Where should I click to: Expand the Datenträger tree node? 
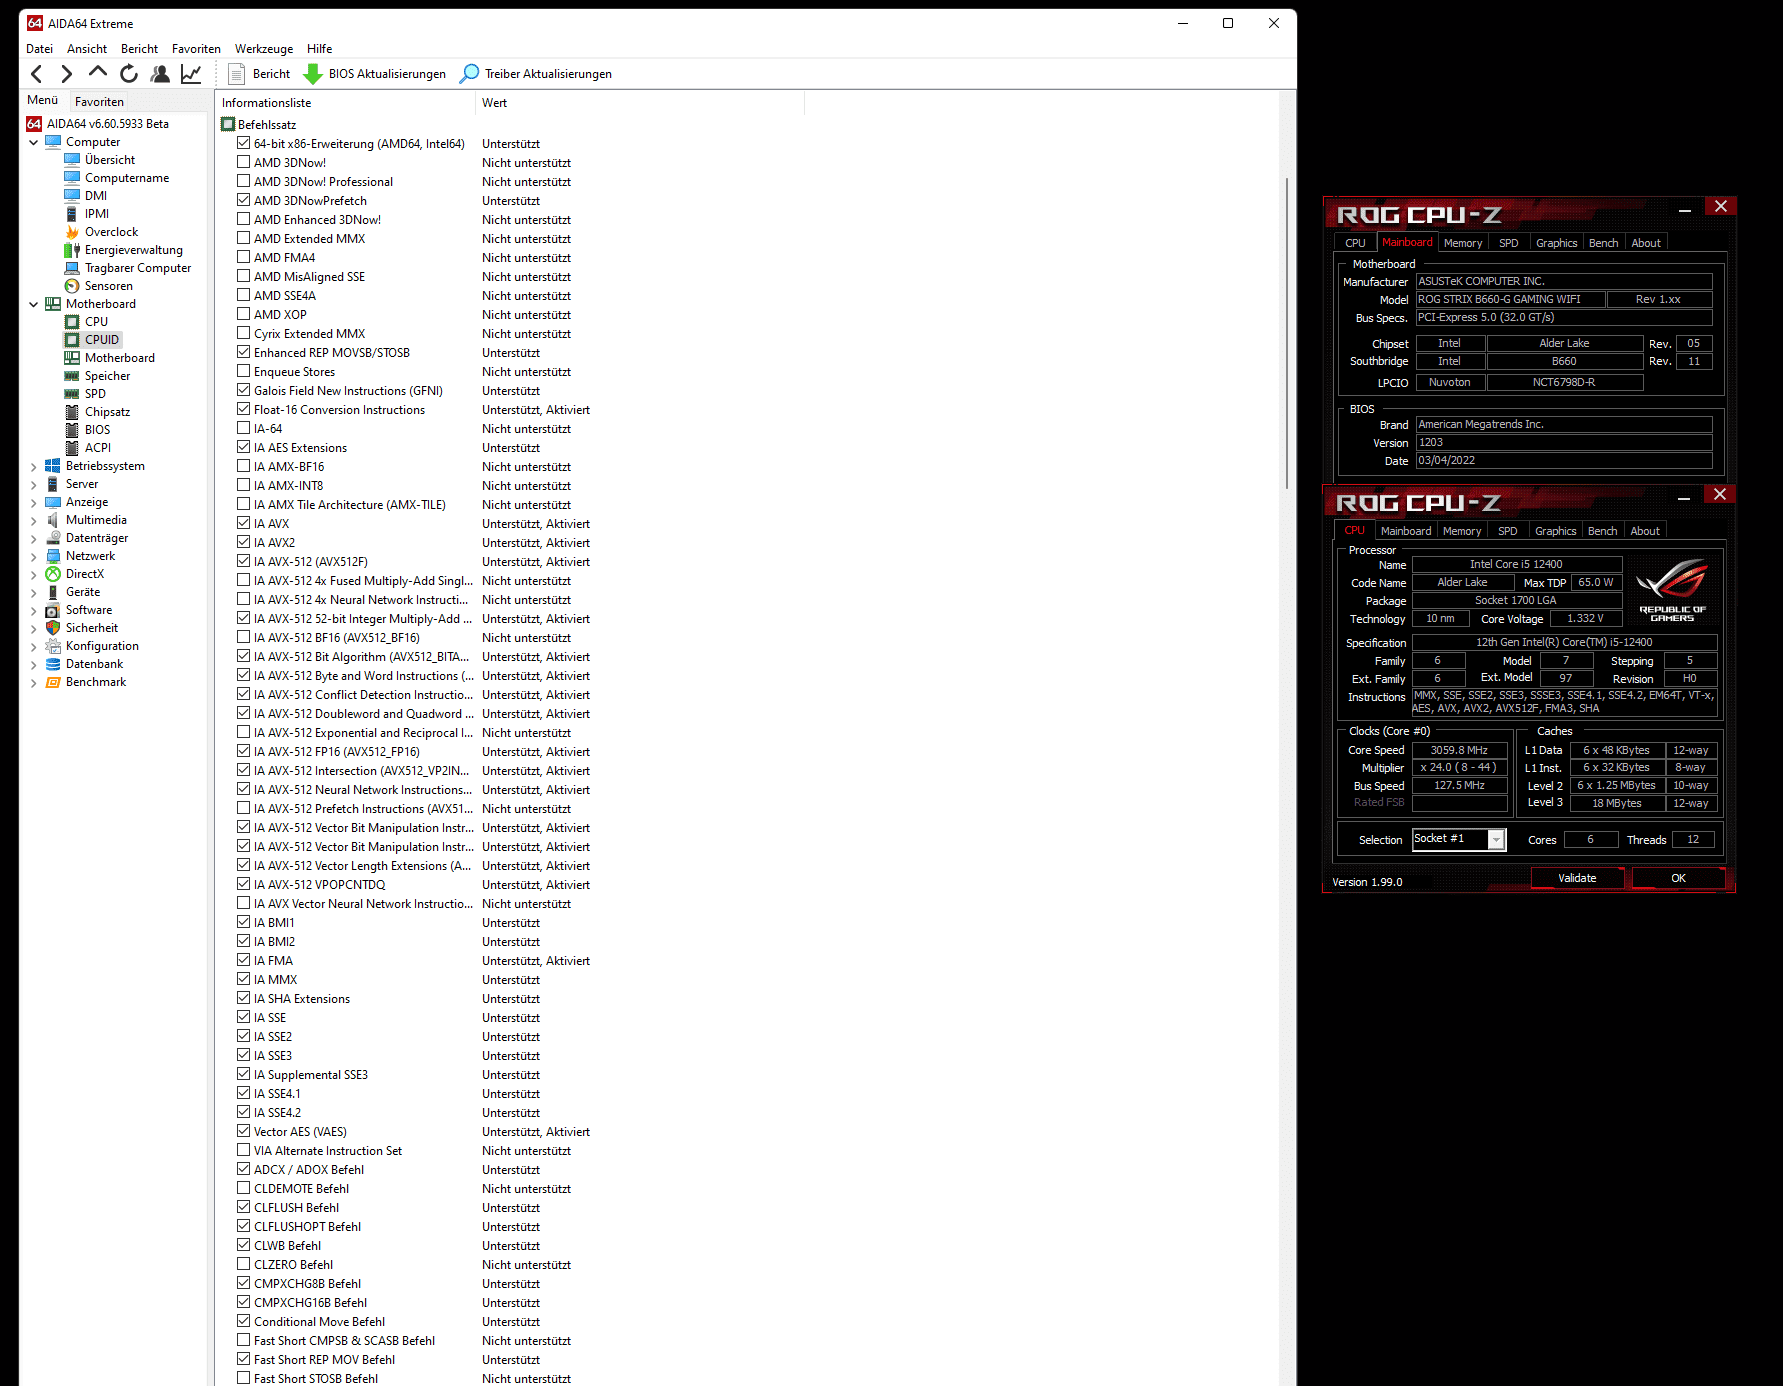click(33, 538)
